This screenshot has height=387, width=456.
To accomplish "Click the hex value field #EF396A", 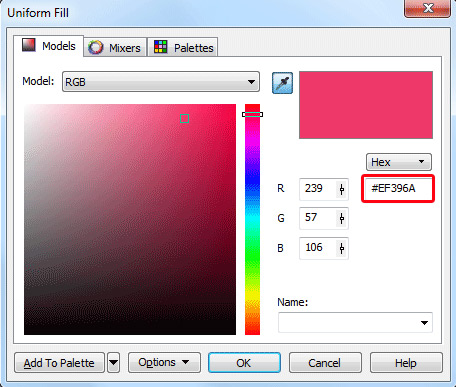I will point(398,188).
